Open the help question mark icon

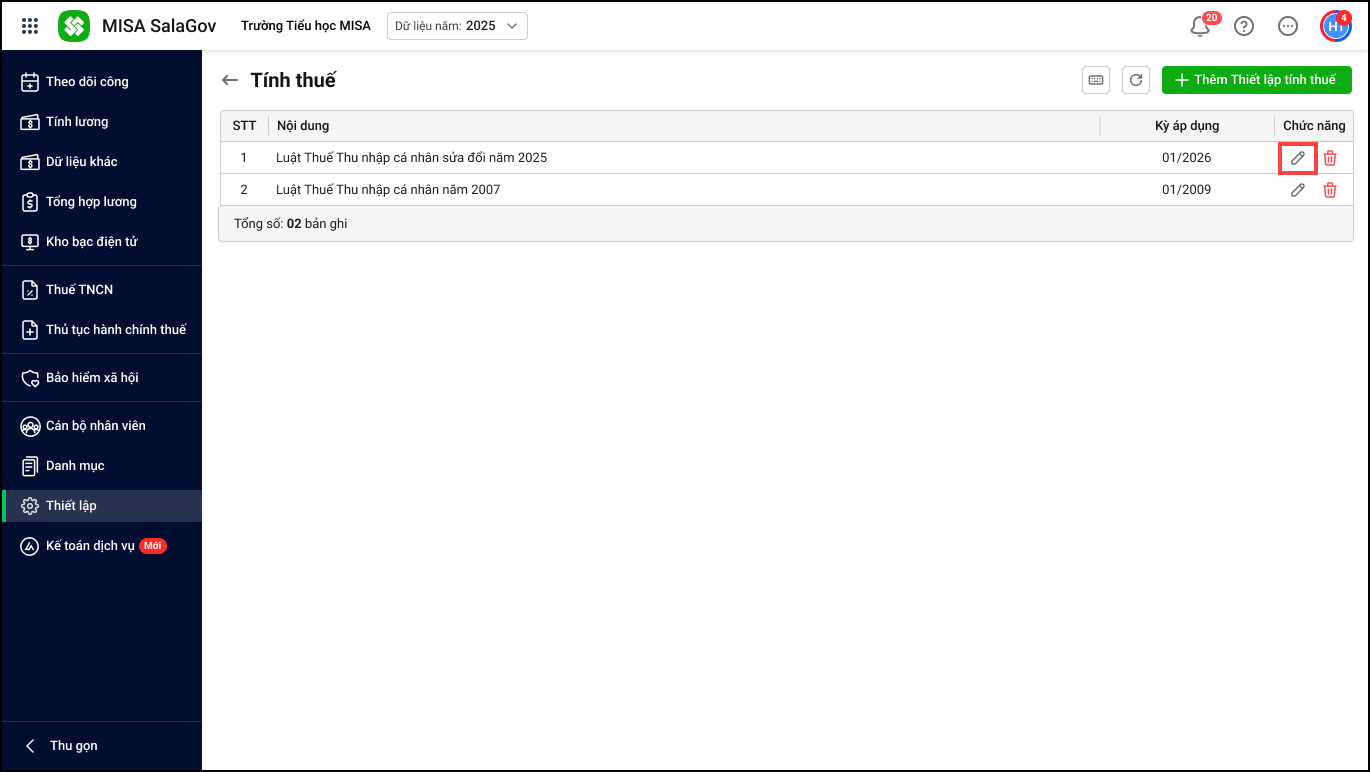pos(1244,27)
